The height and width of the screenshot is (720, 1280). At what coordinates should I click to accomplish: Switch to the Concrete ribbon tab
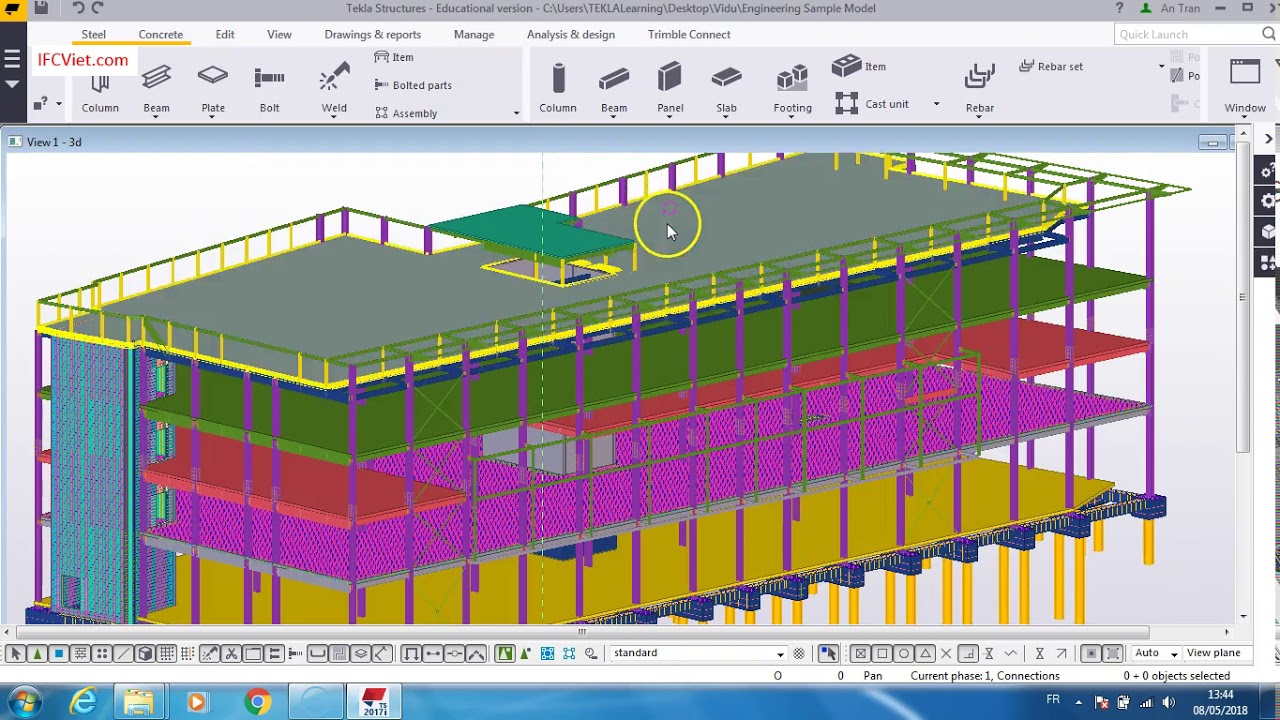[x=161, y=34]
